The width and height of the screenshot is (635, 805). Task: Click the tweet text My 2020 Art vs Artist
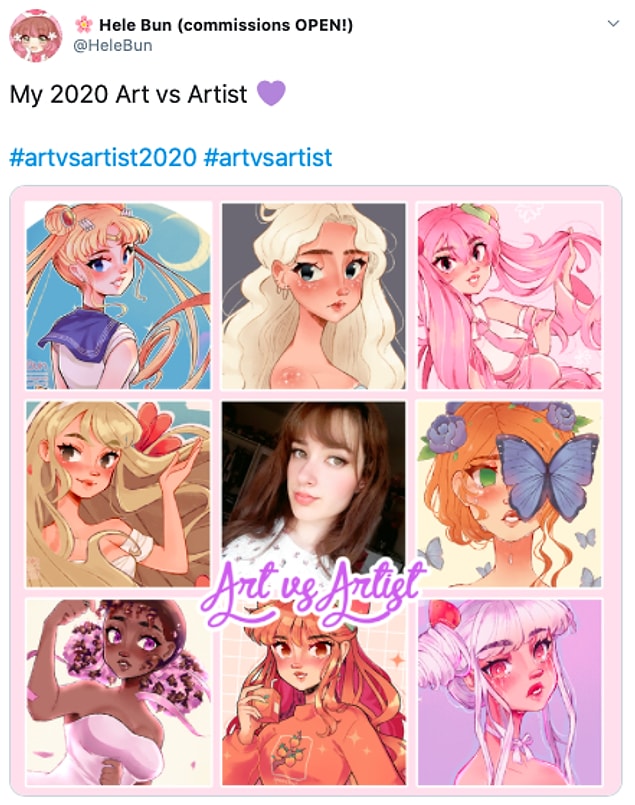click(128, 94)
